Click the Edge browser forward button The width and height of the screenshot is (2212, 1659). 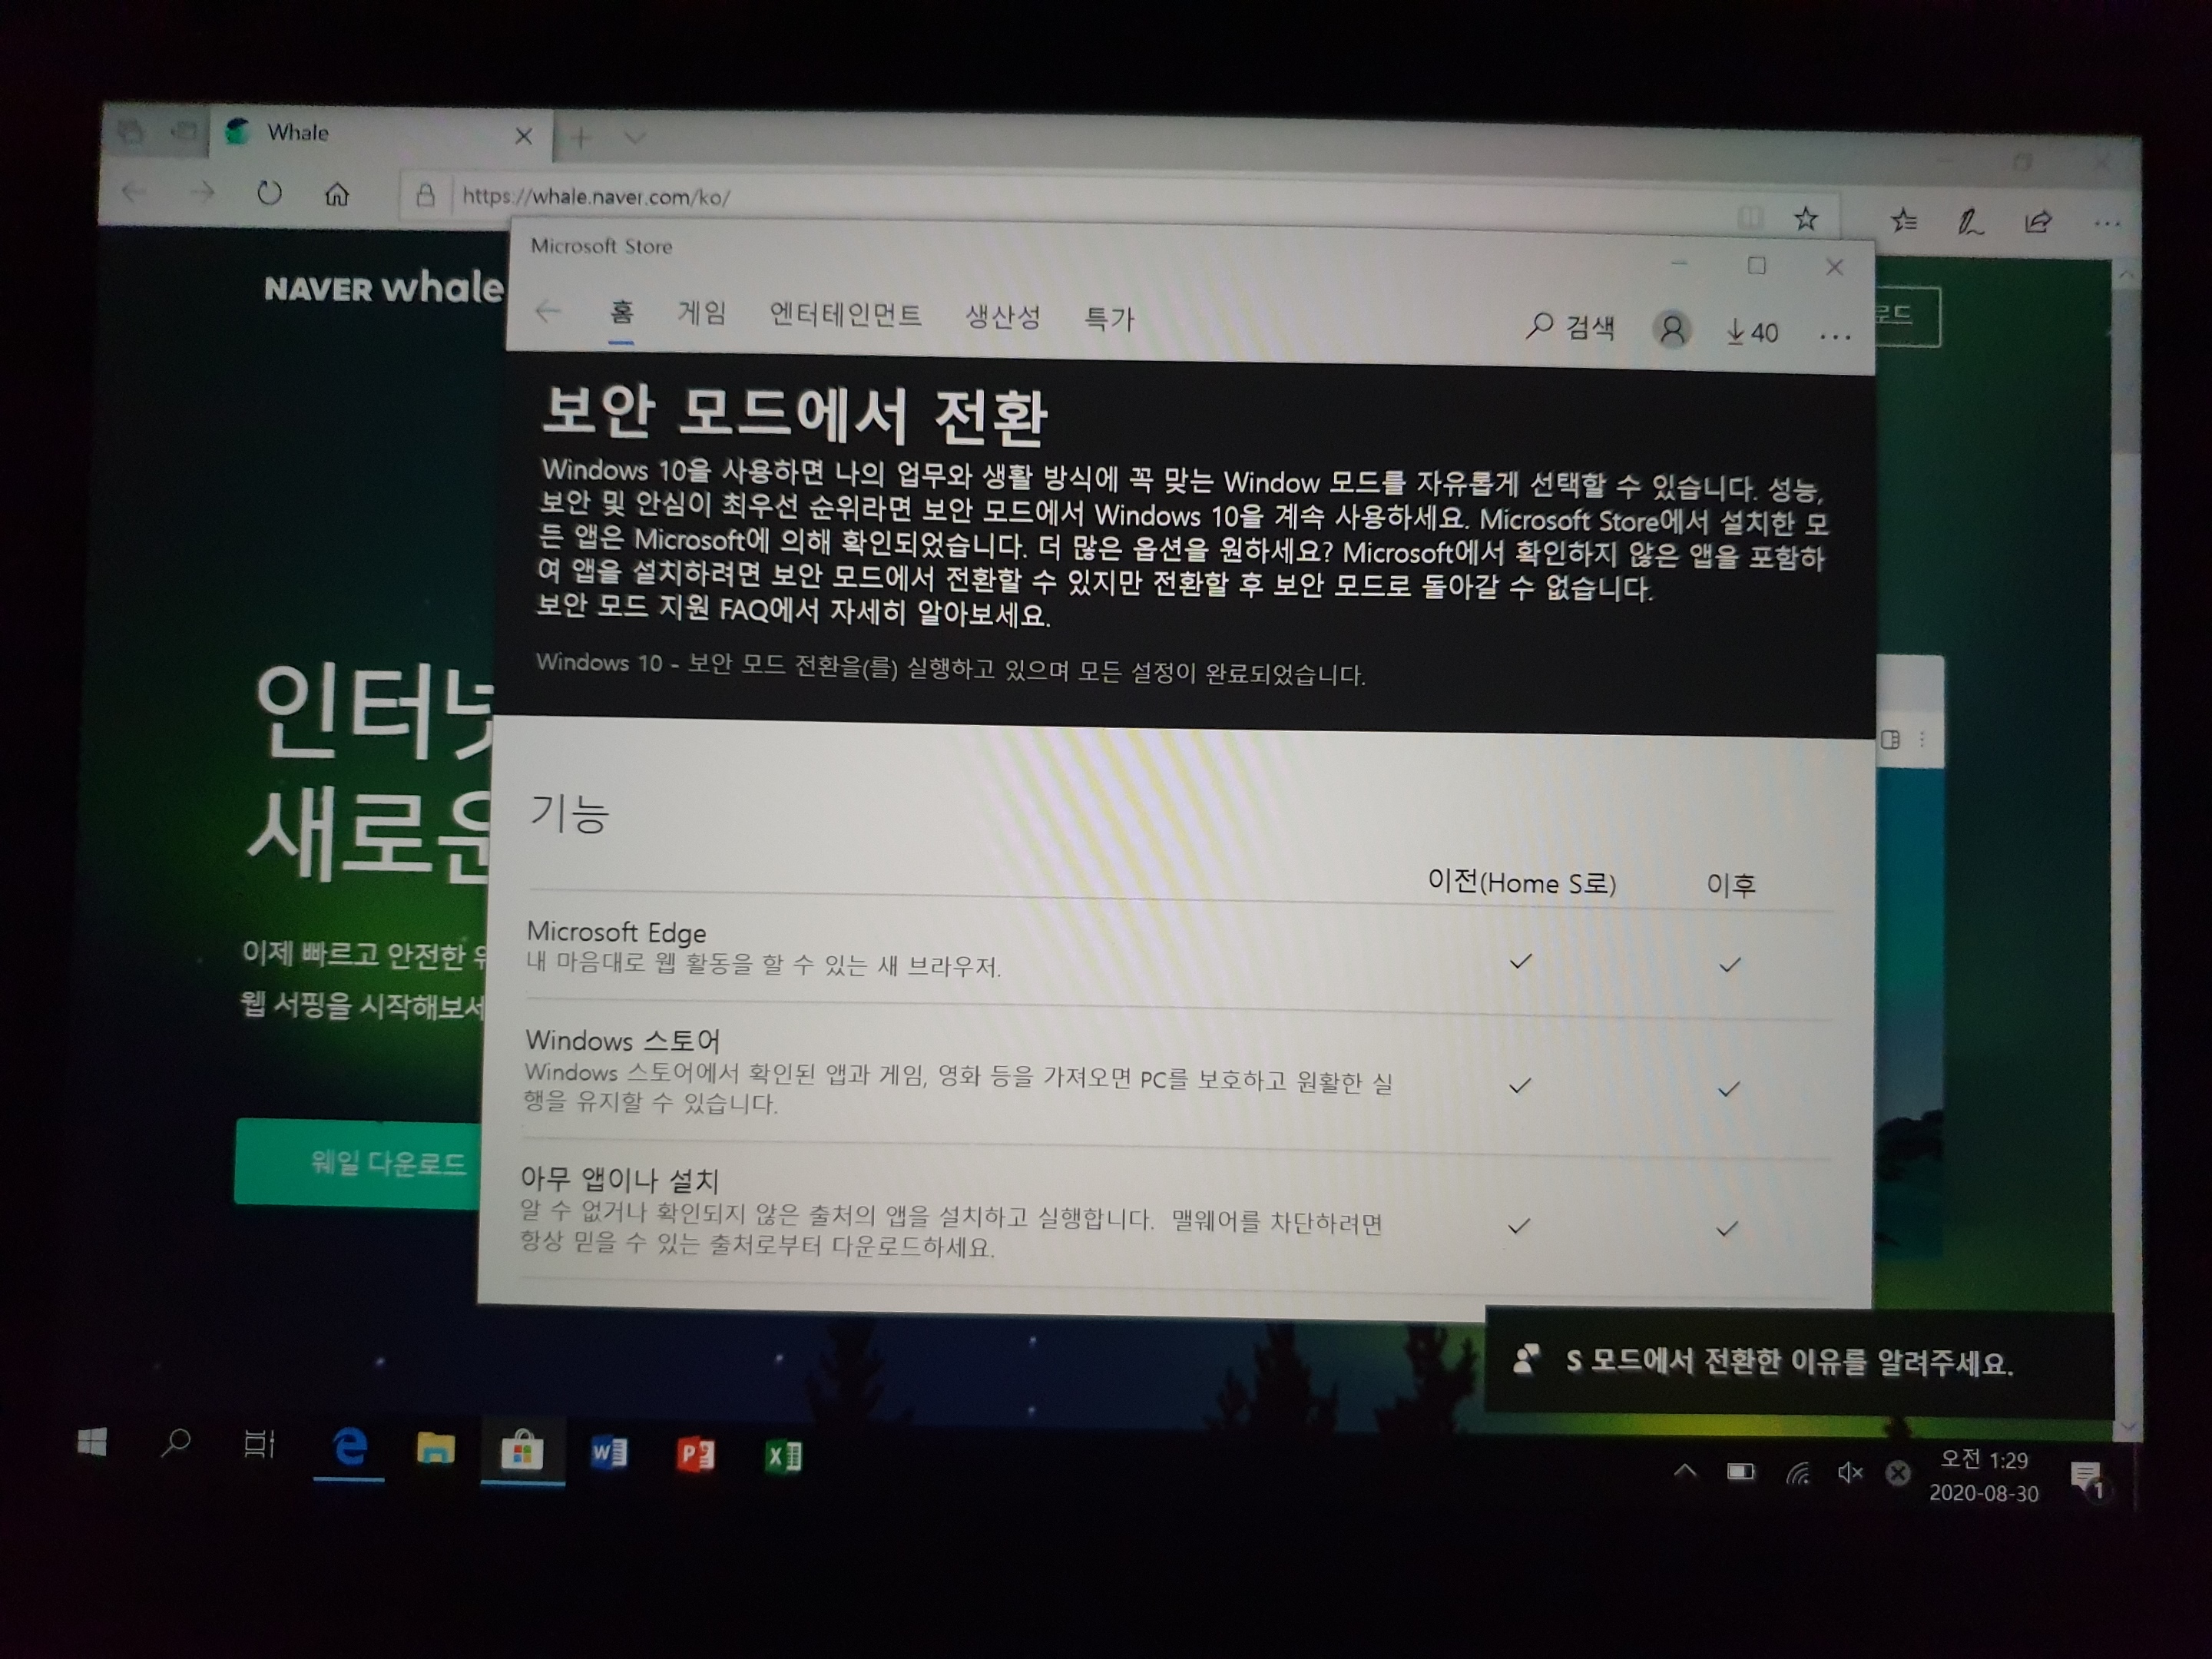click(202, 192)
